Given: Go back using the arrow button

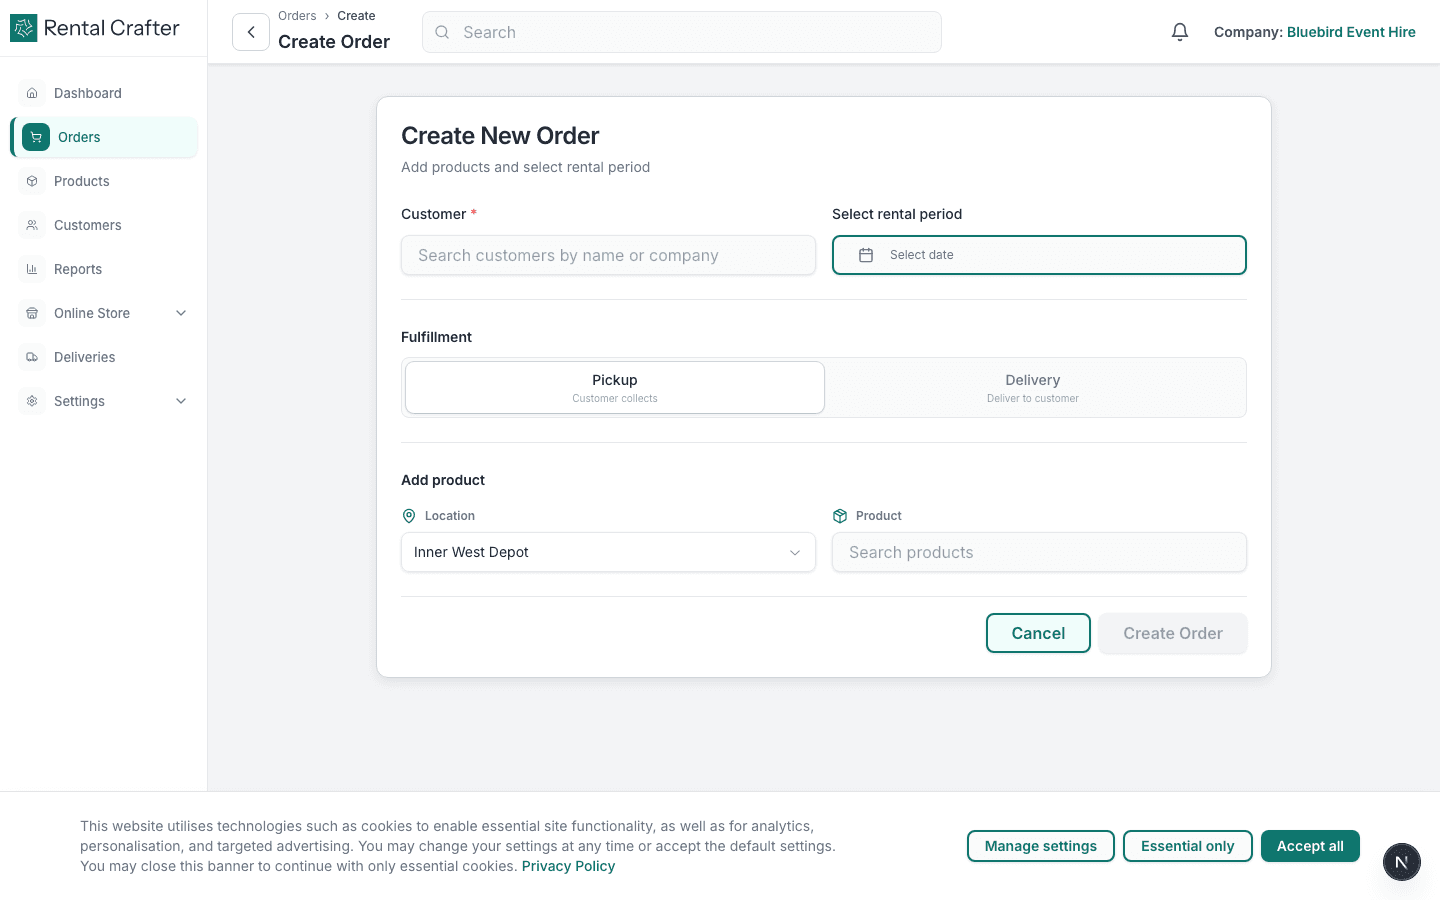Looking at the screenshot, I should tap(251, 32).
